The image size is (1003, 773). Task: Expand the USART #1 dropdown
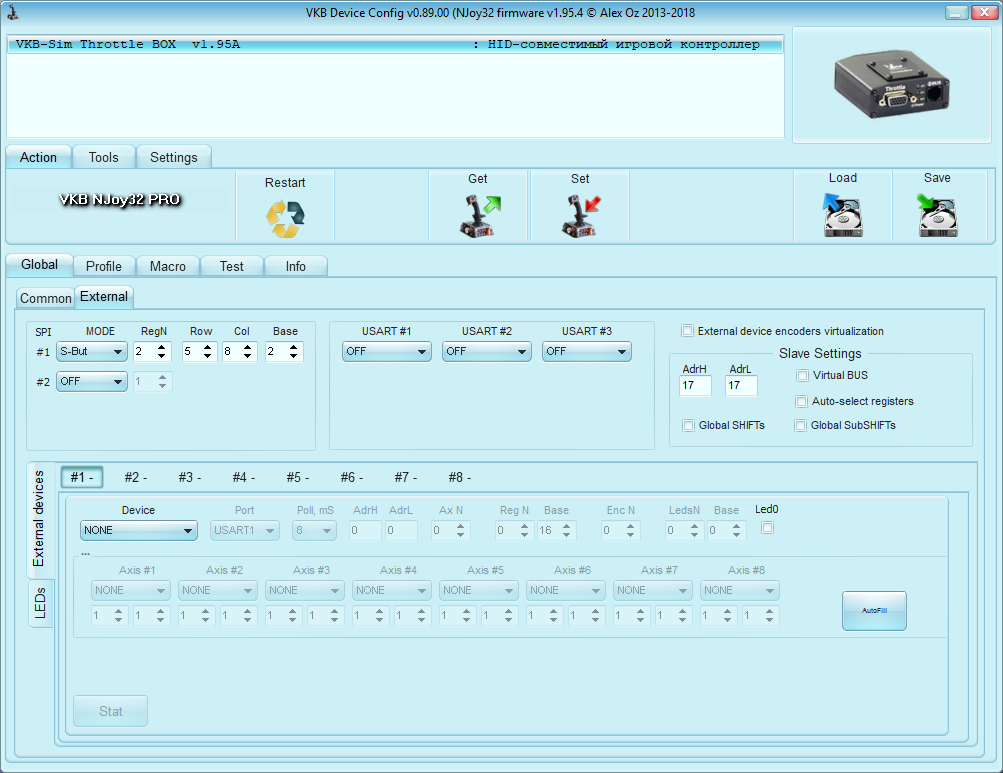387,352
